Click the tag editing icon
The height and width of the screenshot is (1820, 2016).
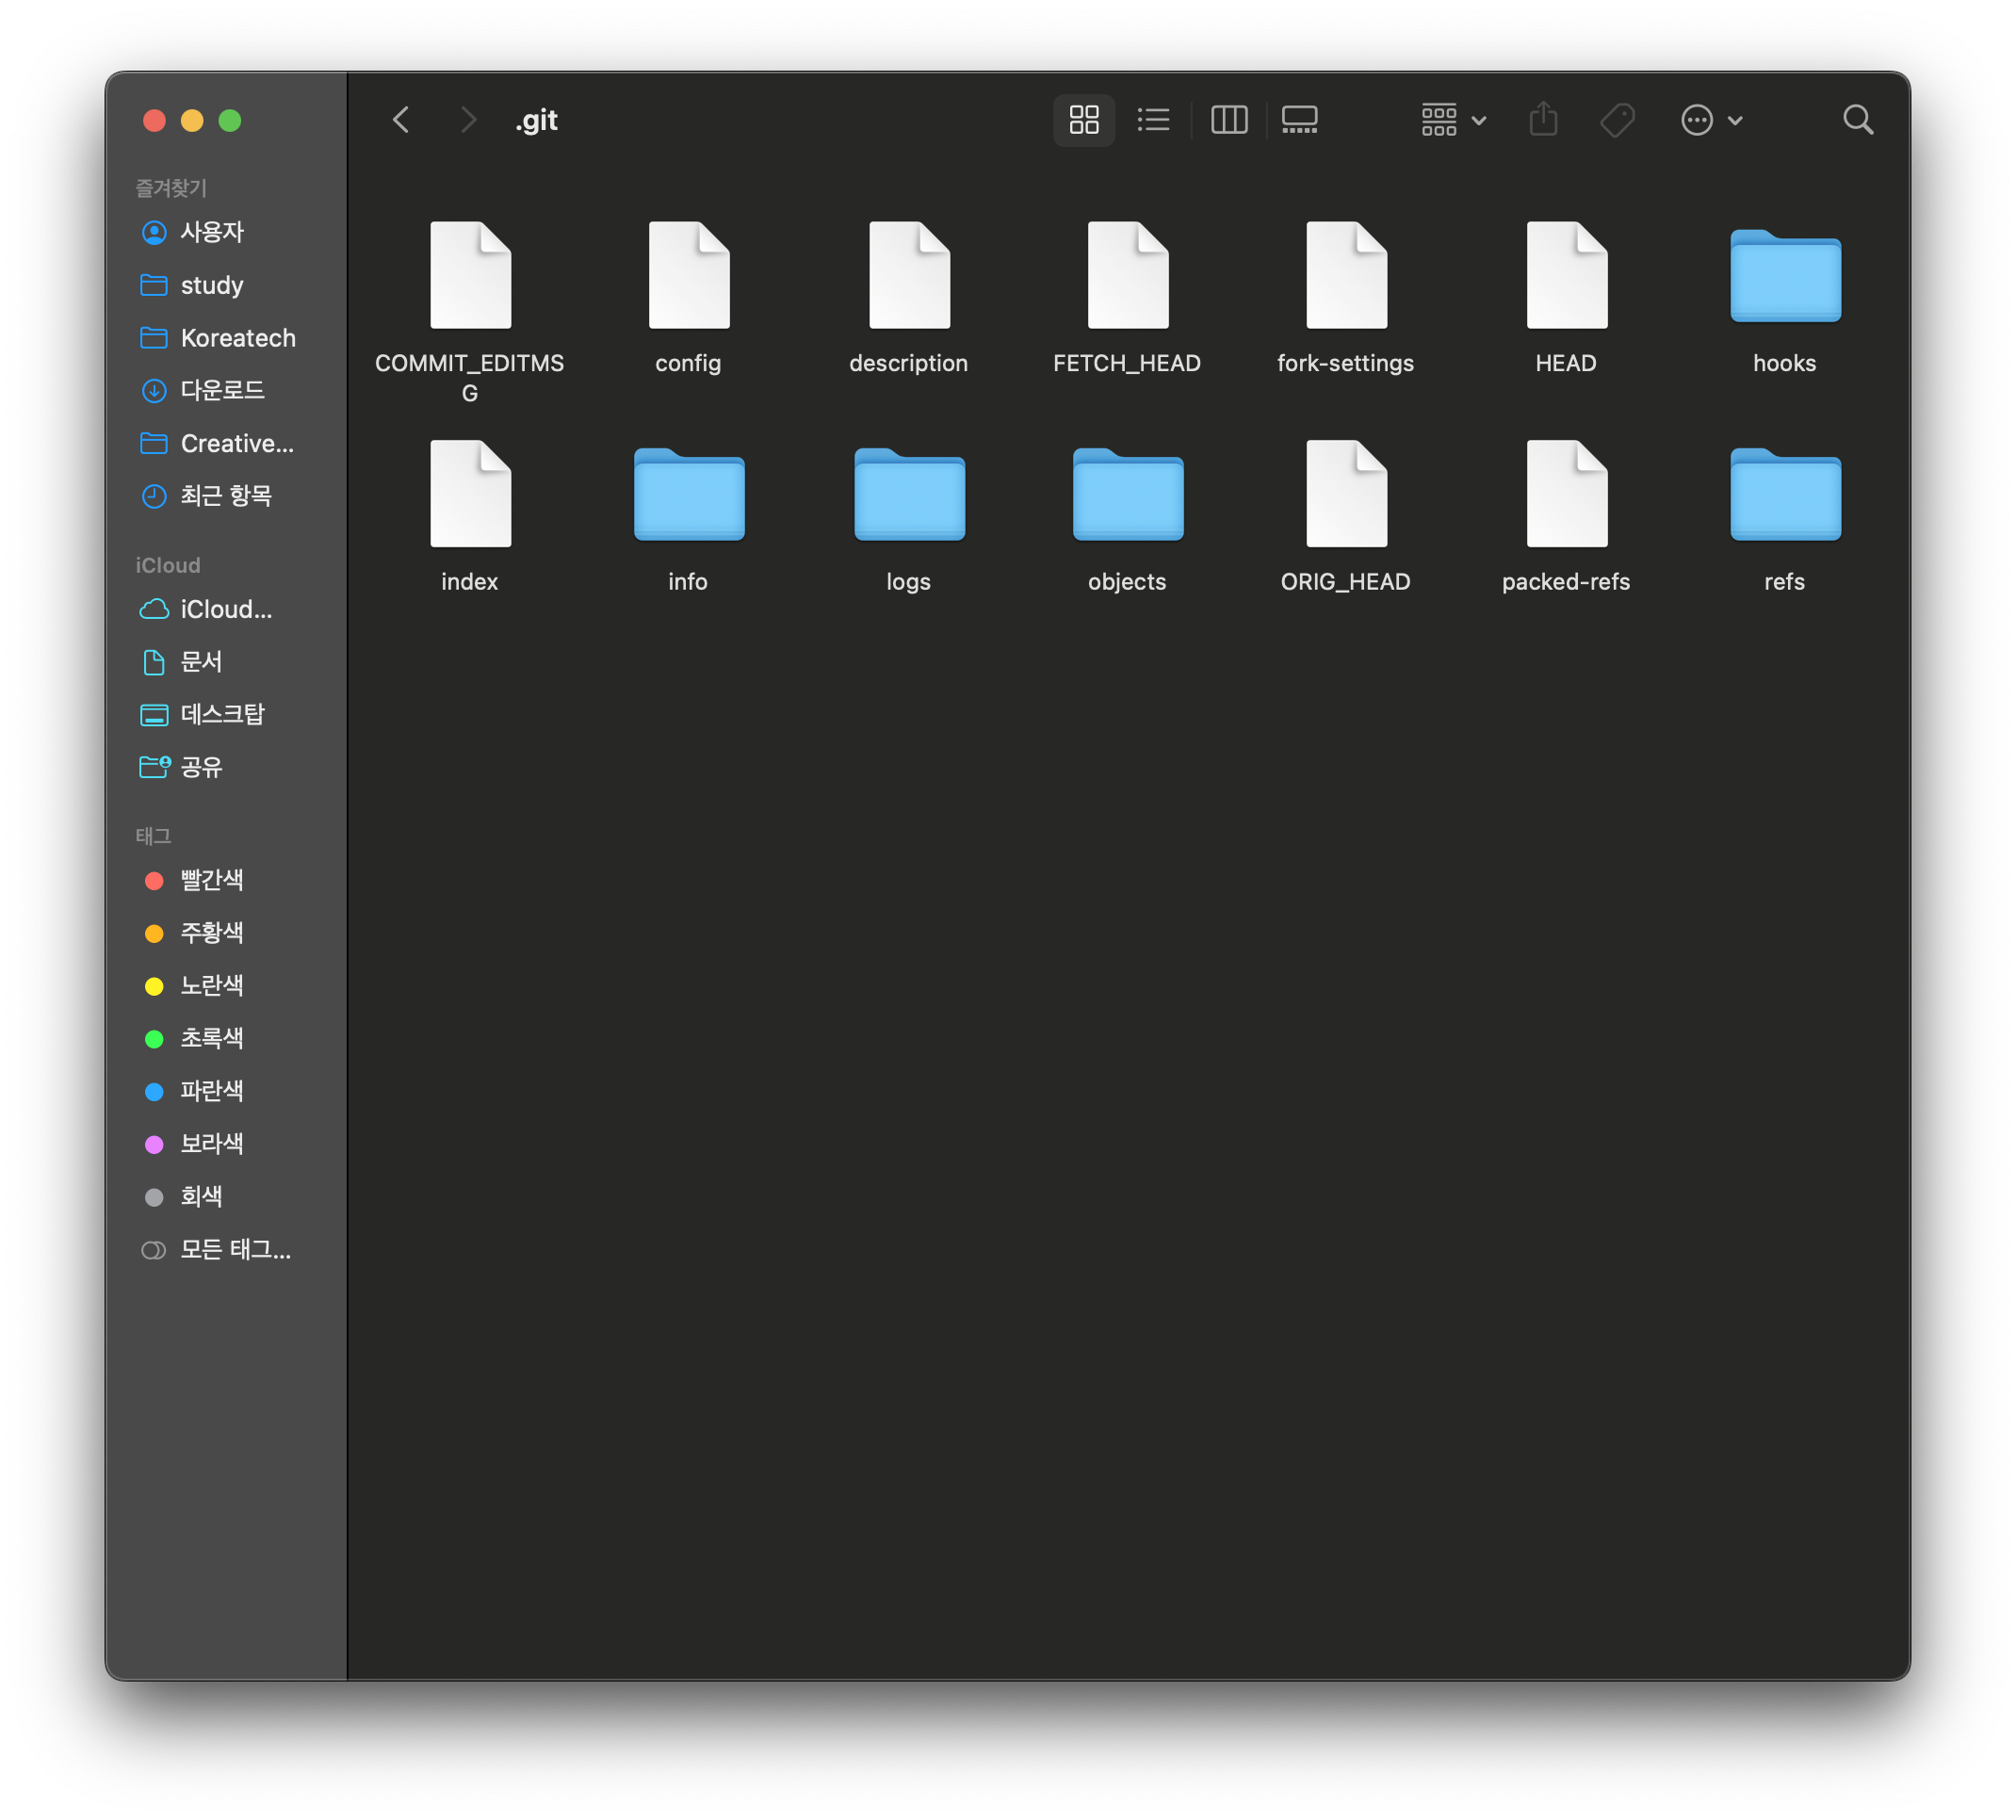(x=1616, y=120)
